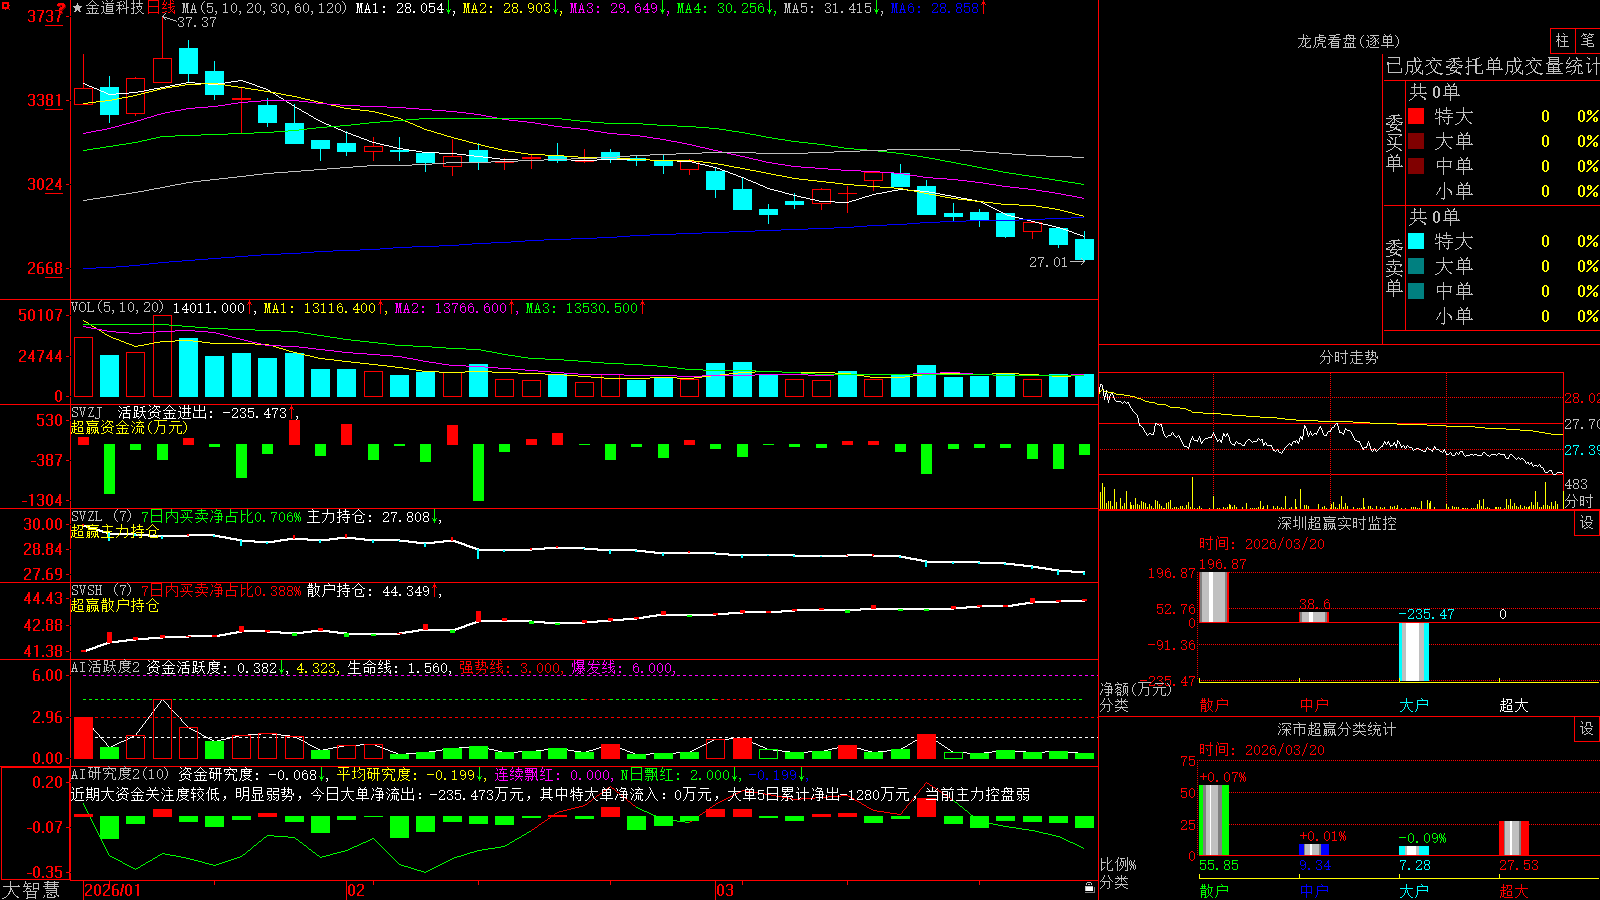Viewport: 1600px width, 900px height.
Task: Click the 日线 period label
Action: (x=161, y=8)
